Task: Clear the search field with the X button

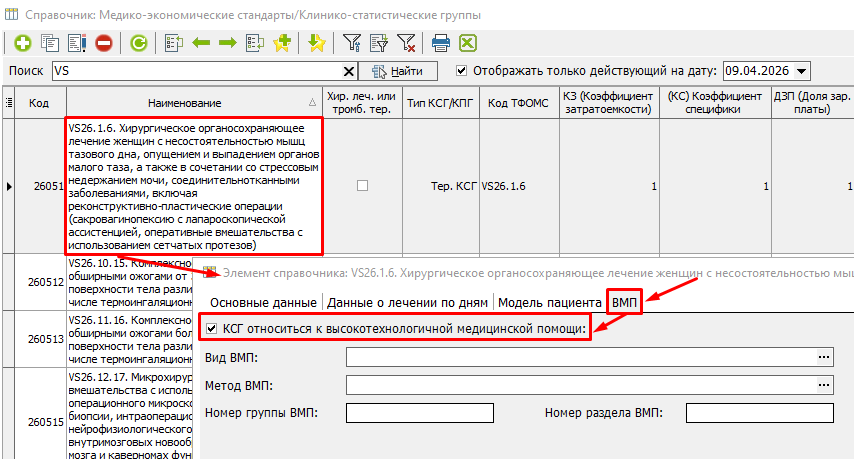Action: tap(349, 71)
